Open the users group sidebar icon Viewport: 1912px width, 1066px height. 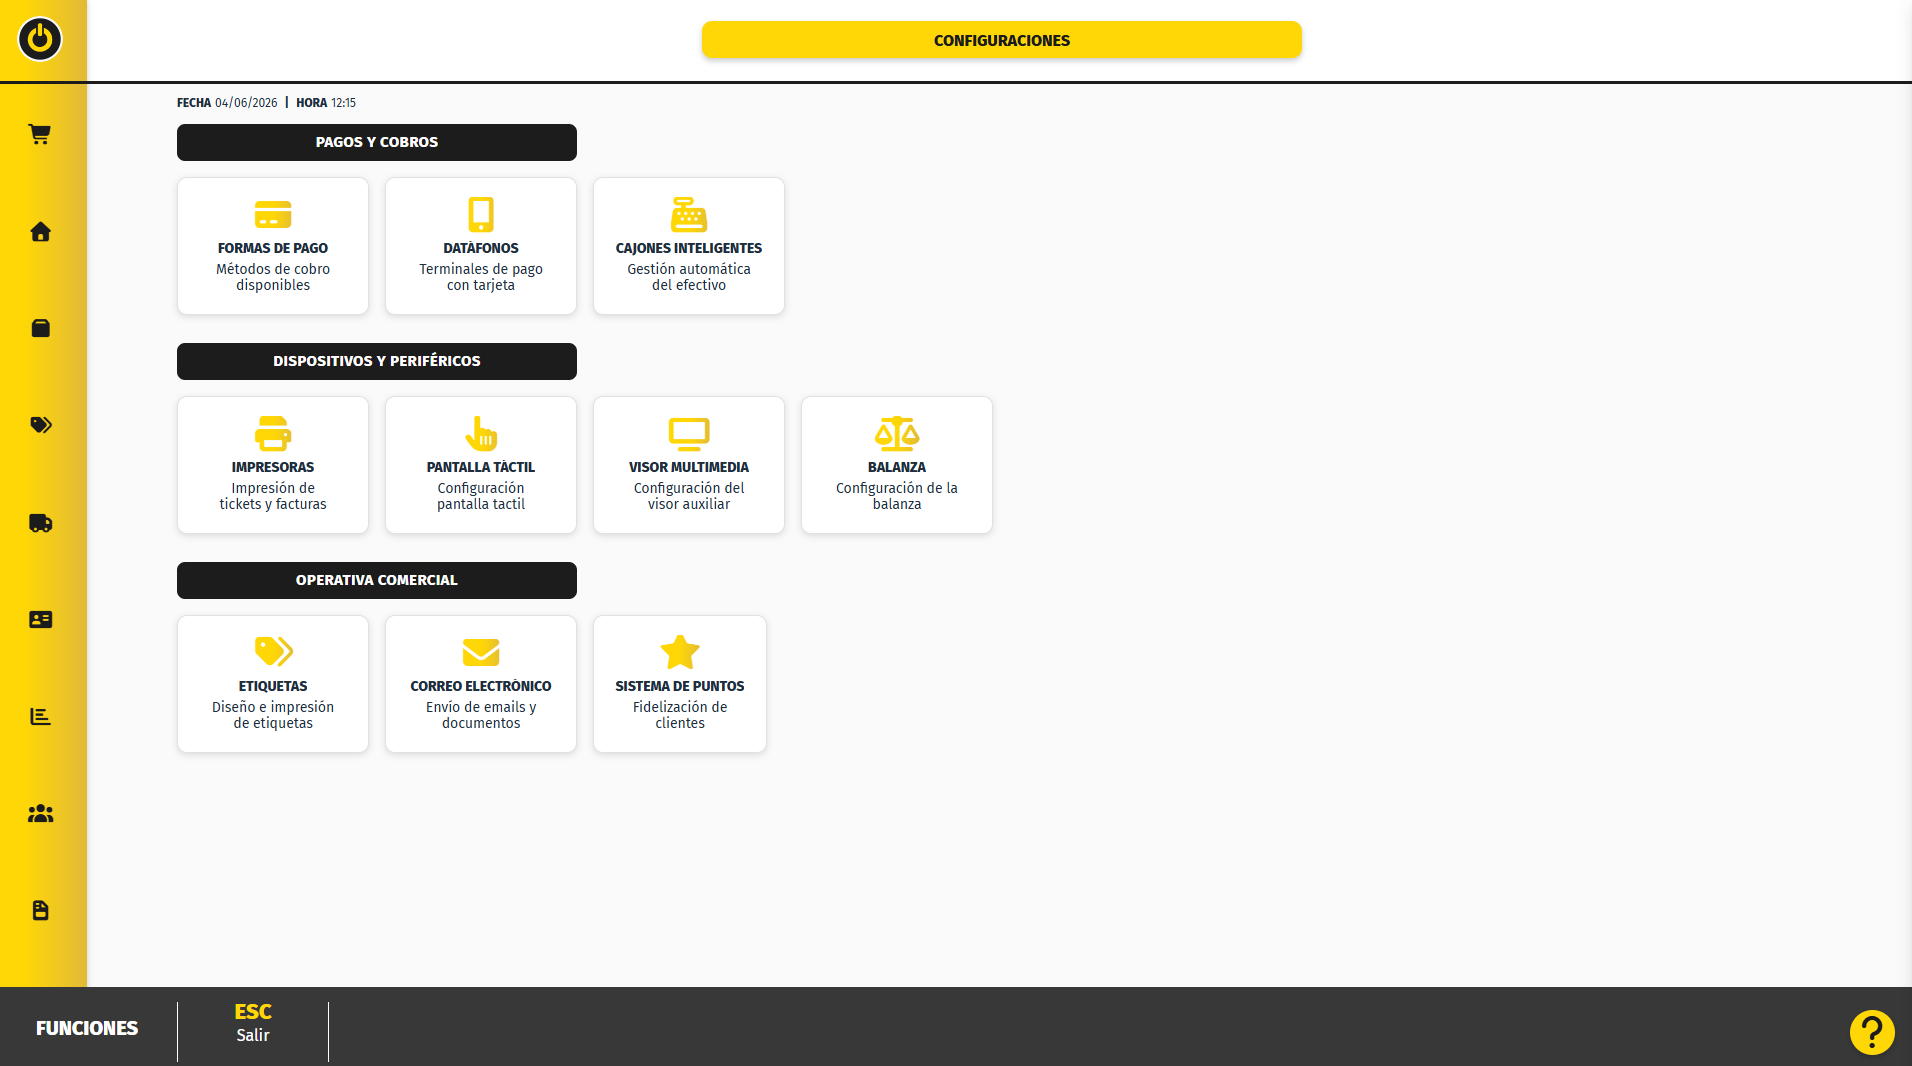(40, 814)
